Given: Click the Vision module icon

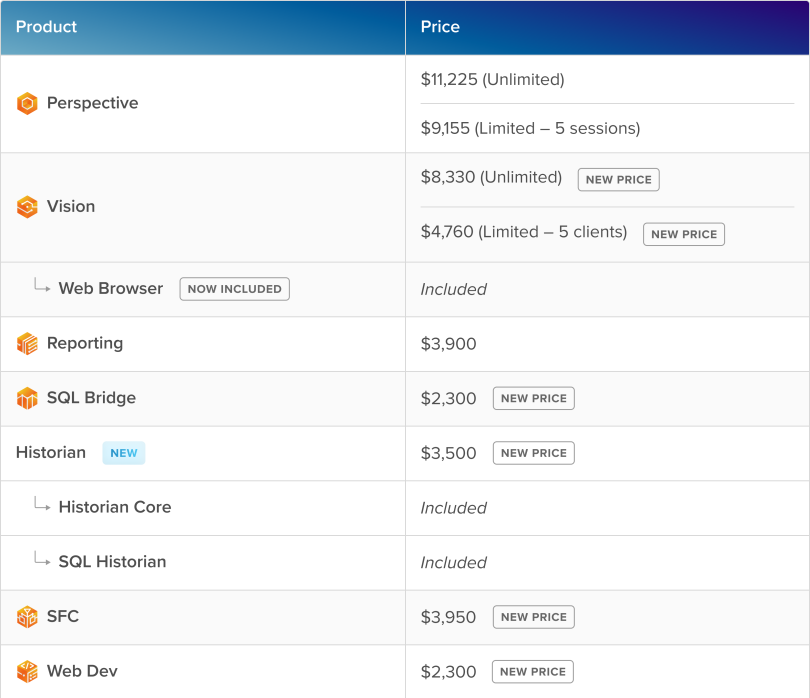Looking at the screenshot, I should coord(27,207).
